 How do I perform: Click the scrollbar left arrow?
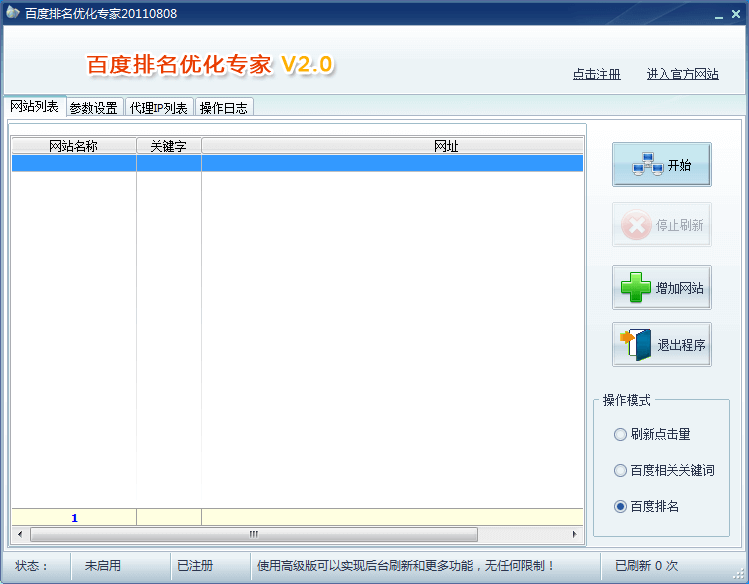coord(20,534)
